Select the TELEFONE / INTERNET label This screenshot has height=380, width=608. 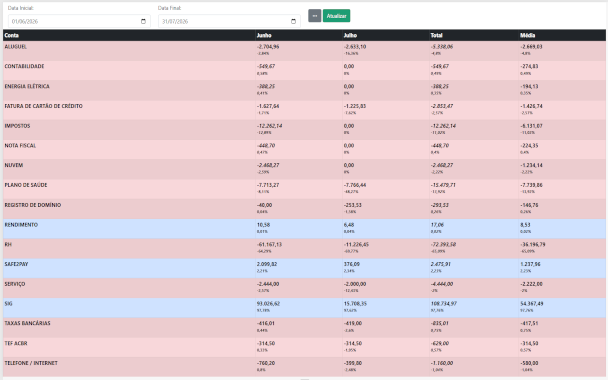coord(31,363)
